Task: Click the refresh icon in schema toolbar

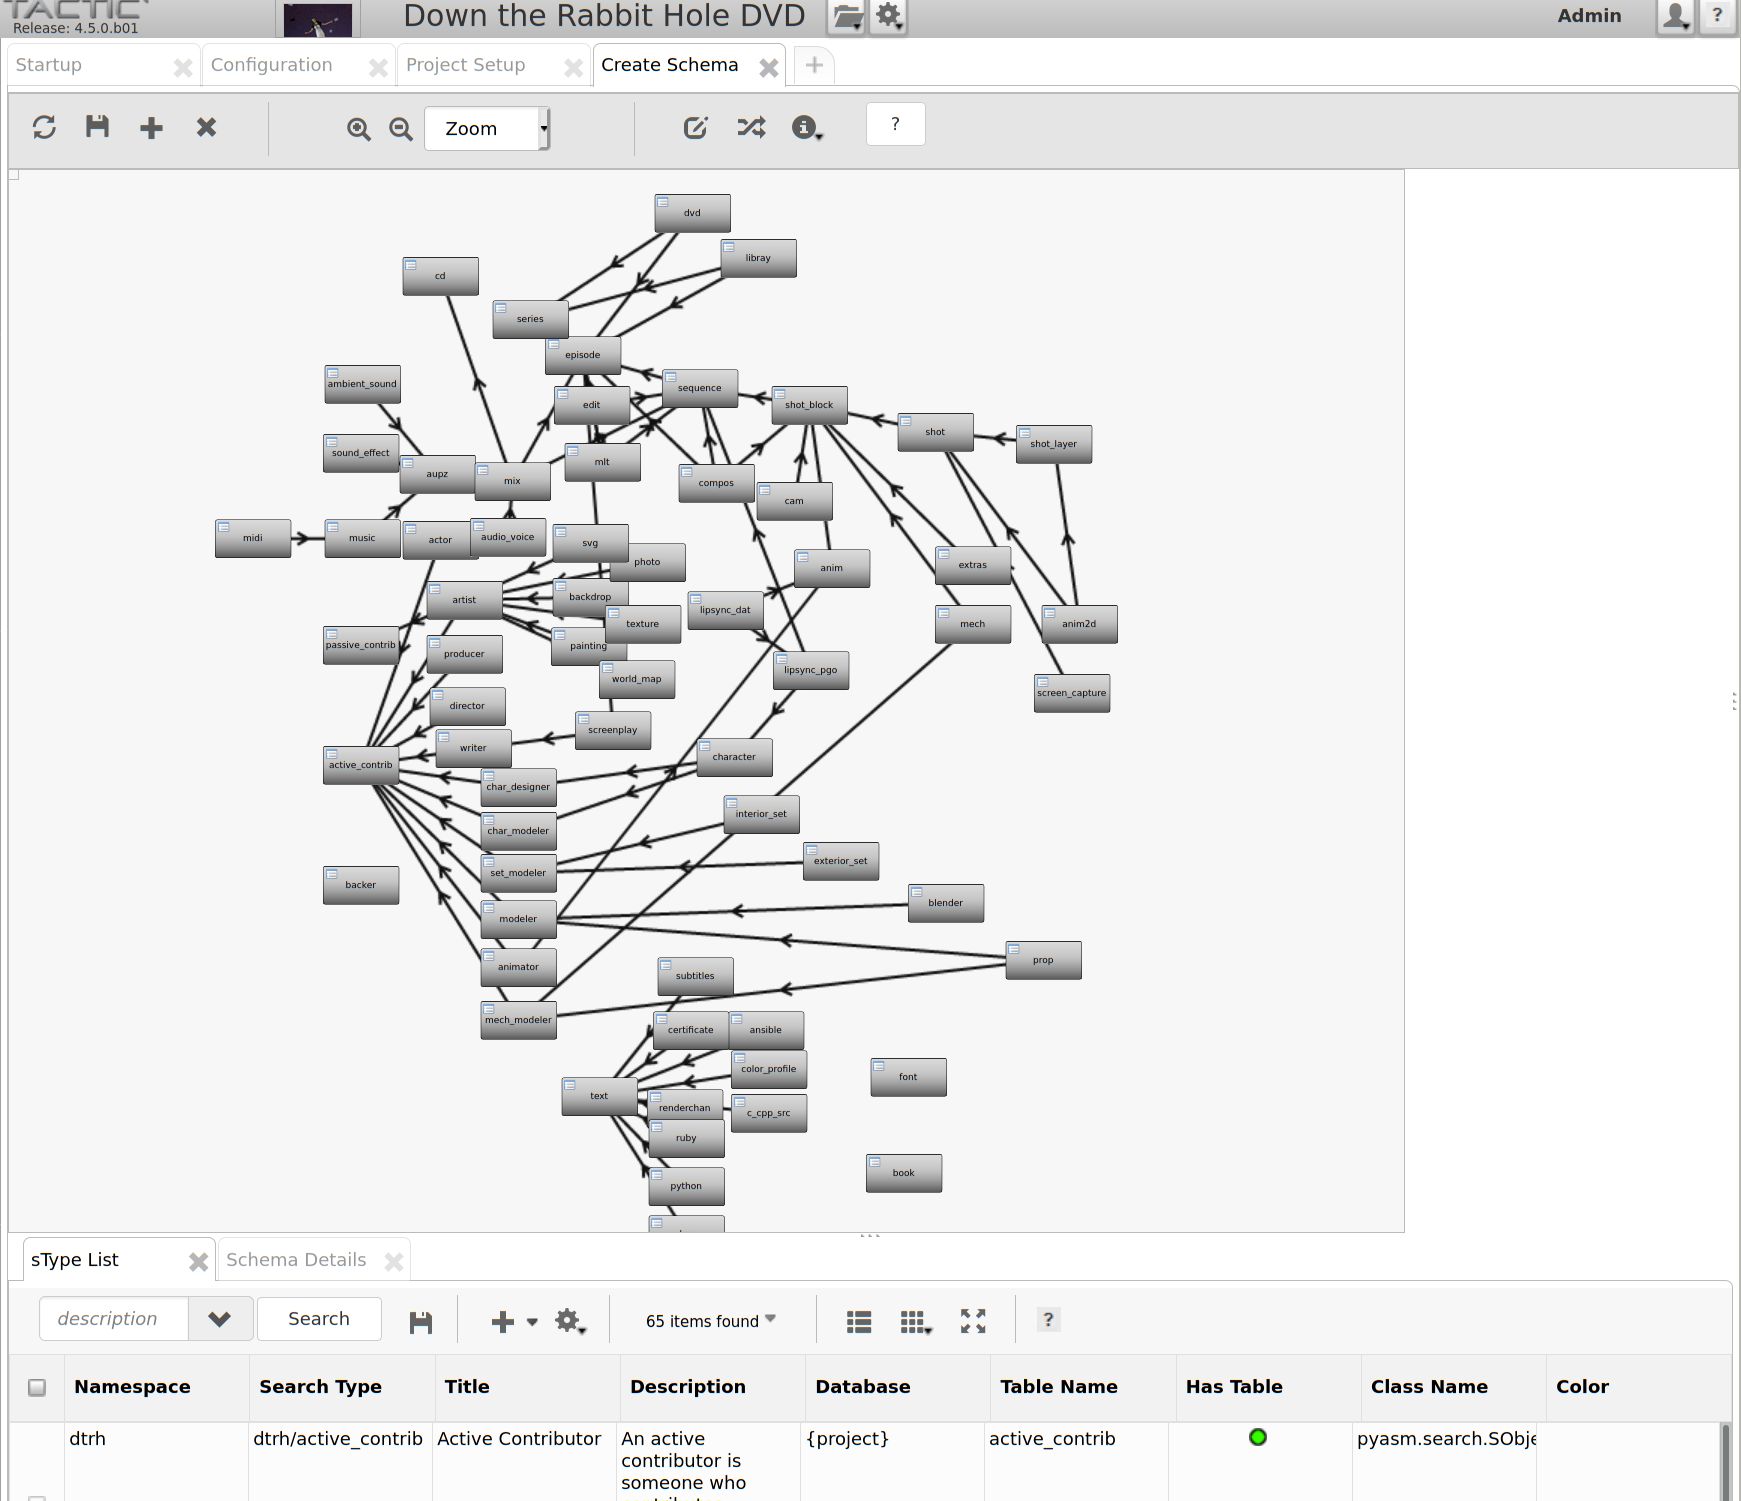Action: (44, 127)
